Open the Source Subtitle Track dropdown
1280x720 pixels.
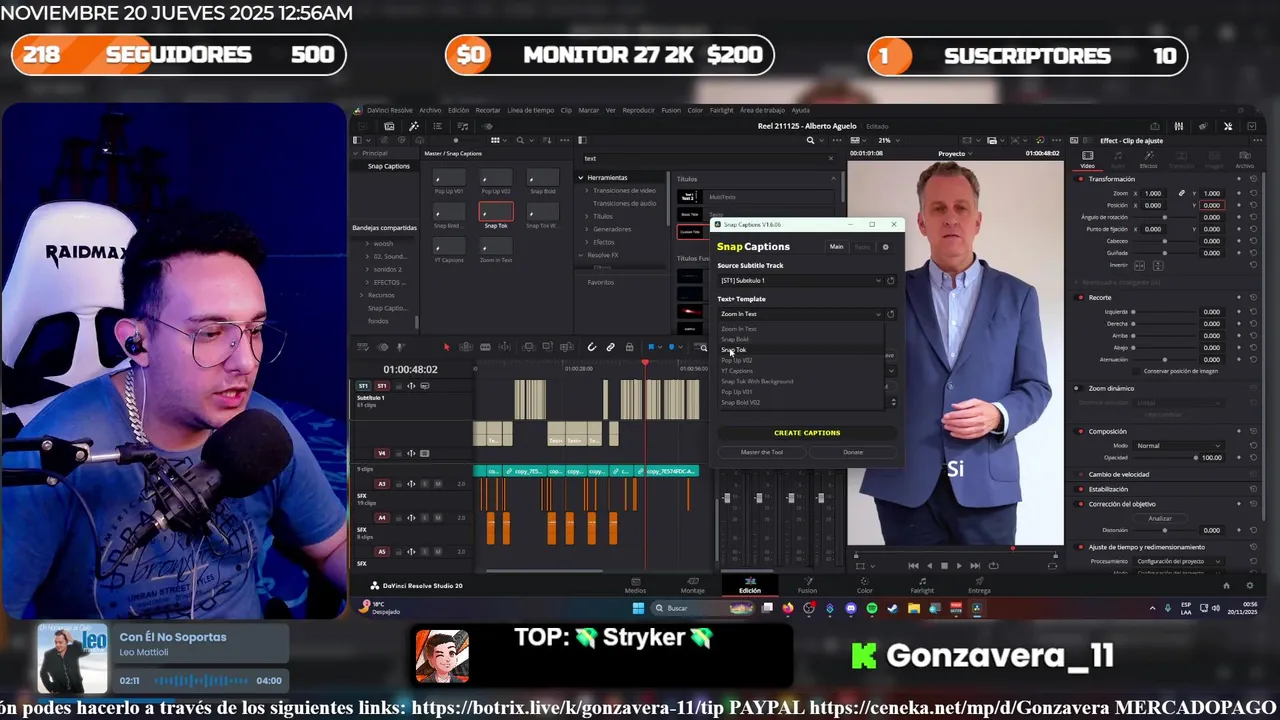coord(800,281)
